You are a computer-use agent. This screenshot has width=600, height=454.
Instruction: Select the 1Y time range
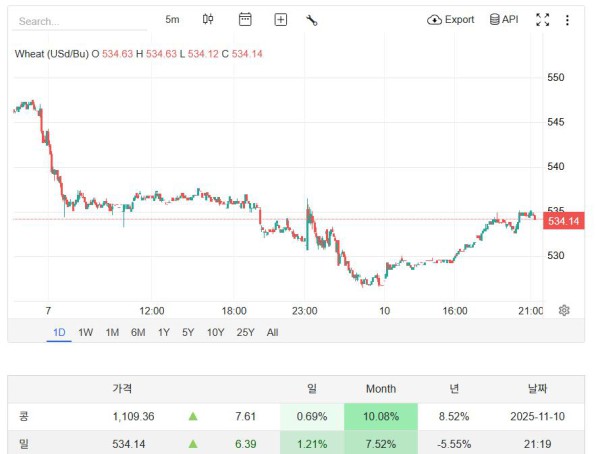tap(163, 332)
